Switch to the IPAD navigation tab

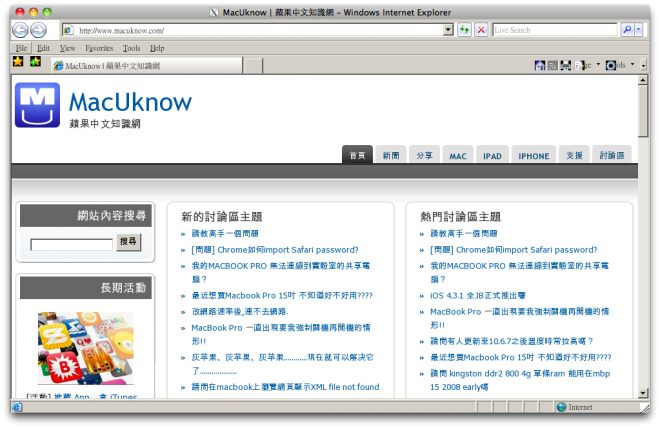(492, 156)
